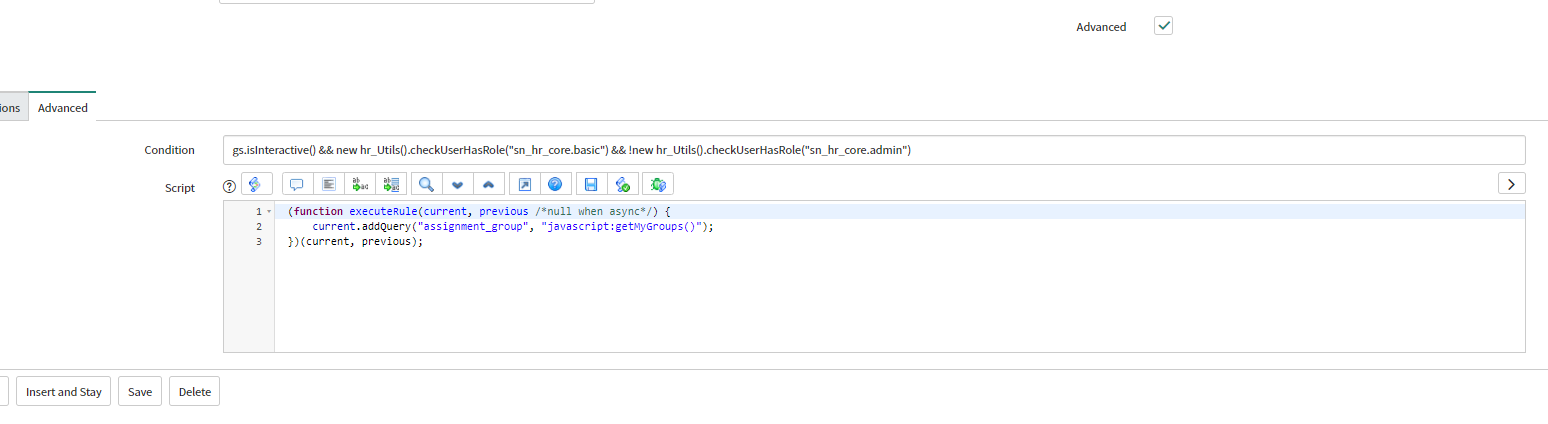Click the })(current, previous); code on line 3
The width and height of the screenshot is (1548, 424).
pos(355,242)
